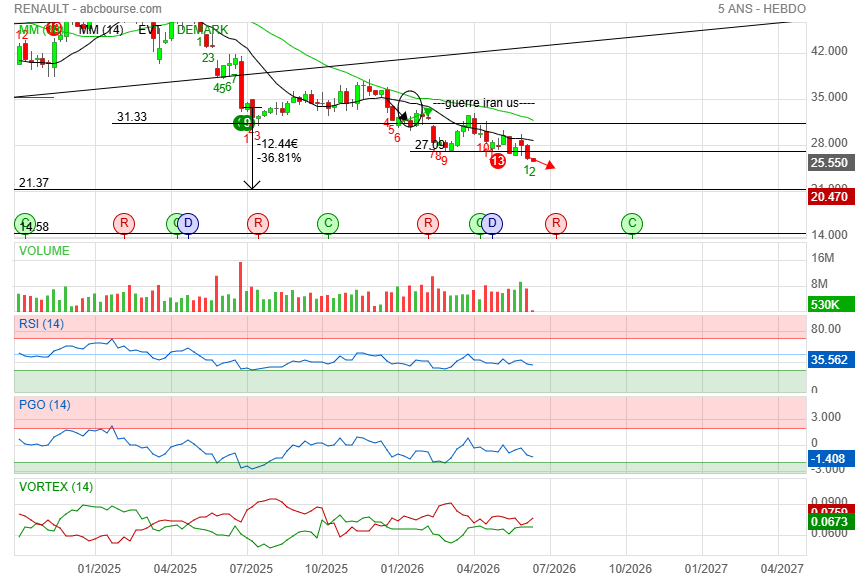Click the 21.37 support level label
The width and height of the screenshot is (855, 579).
pyautogui.click(x=34, y=183)
